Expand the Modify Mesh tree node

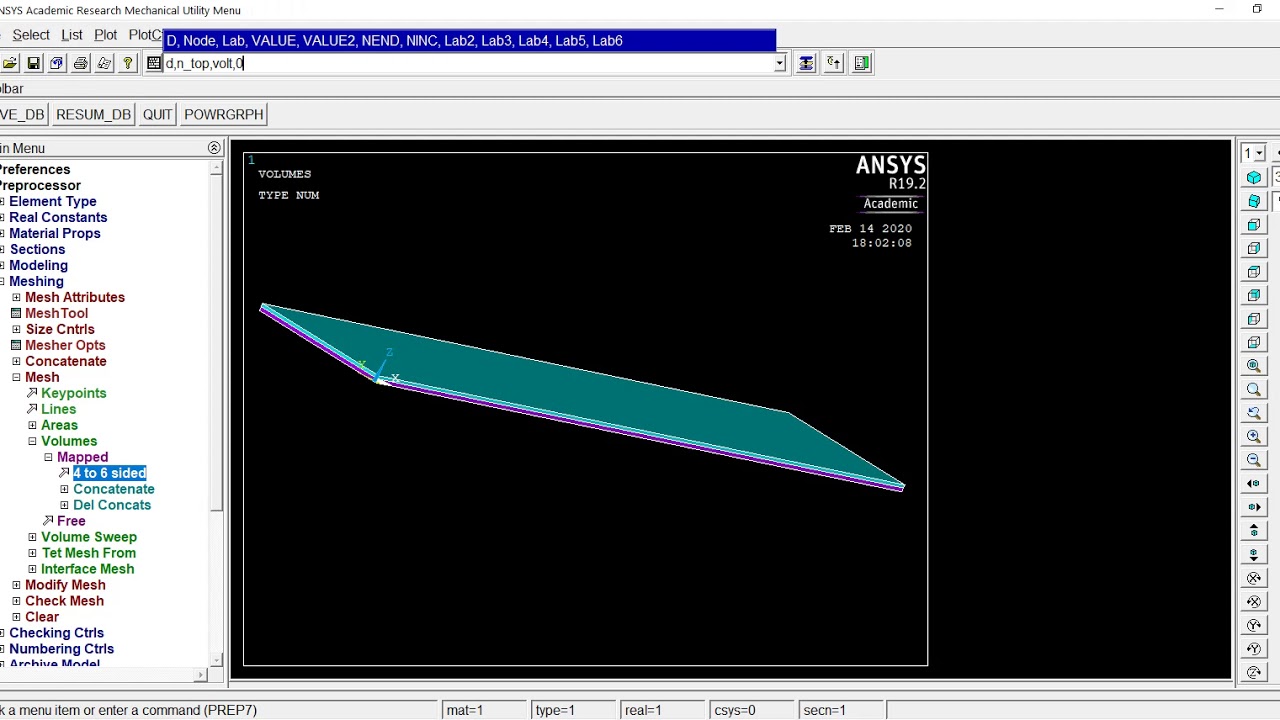(16, 585)
